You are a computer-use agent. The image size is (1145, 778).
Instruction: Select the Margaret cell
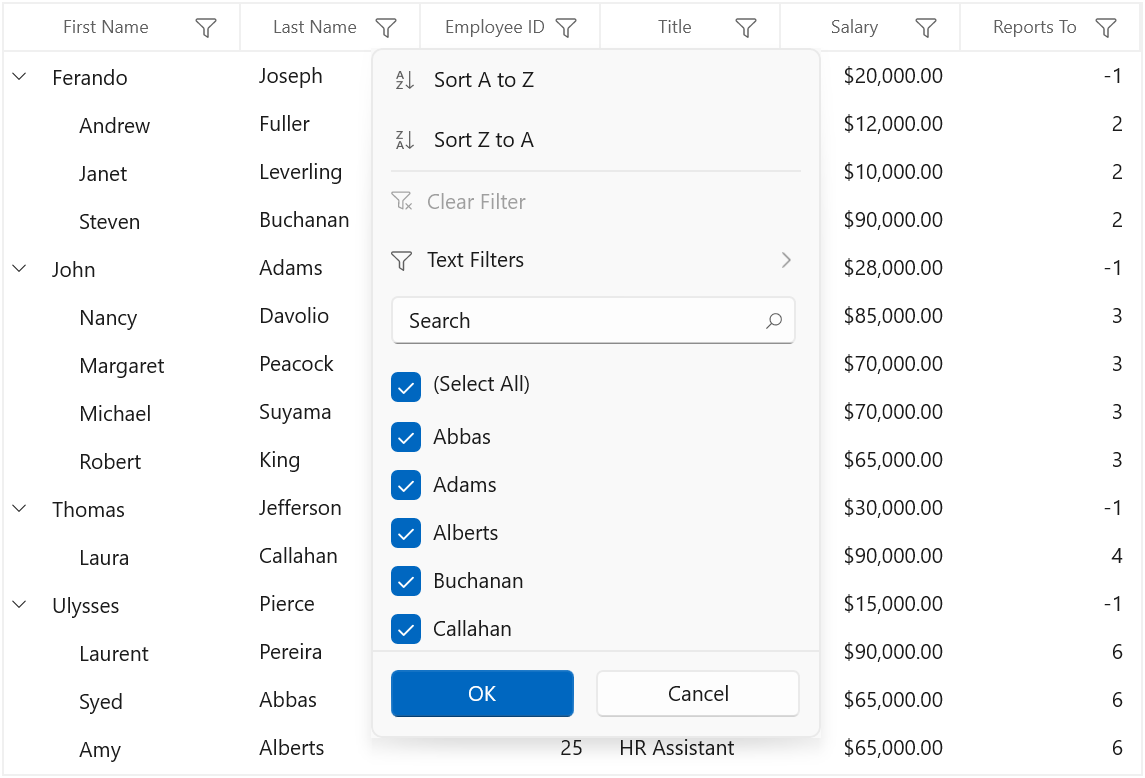[x=122, y=366]
